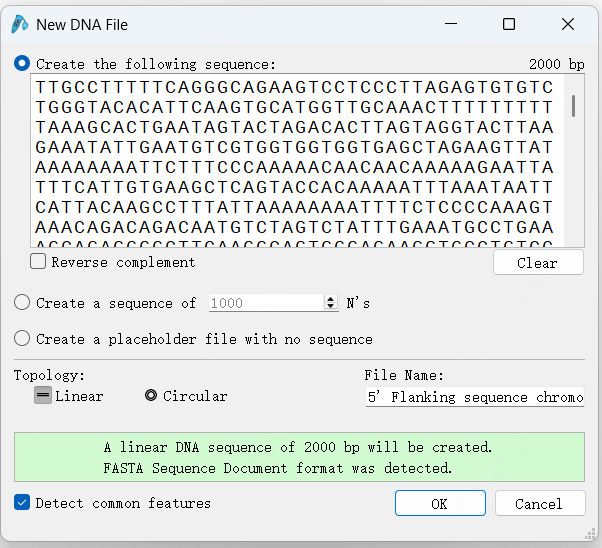Image resolution: width=602 pixels, height=548 pixels.
Task: Click the SnapGene app icon in title bar
Action: 20,24
